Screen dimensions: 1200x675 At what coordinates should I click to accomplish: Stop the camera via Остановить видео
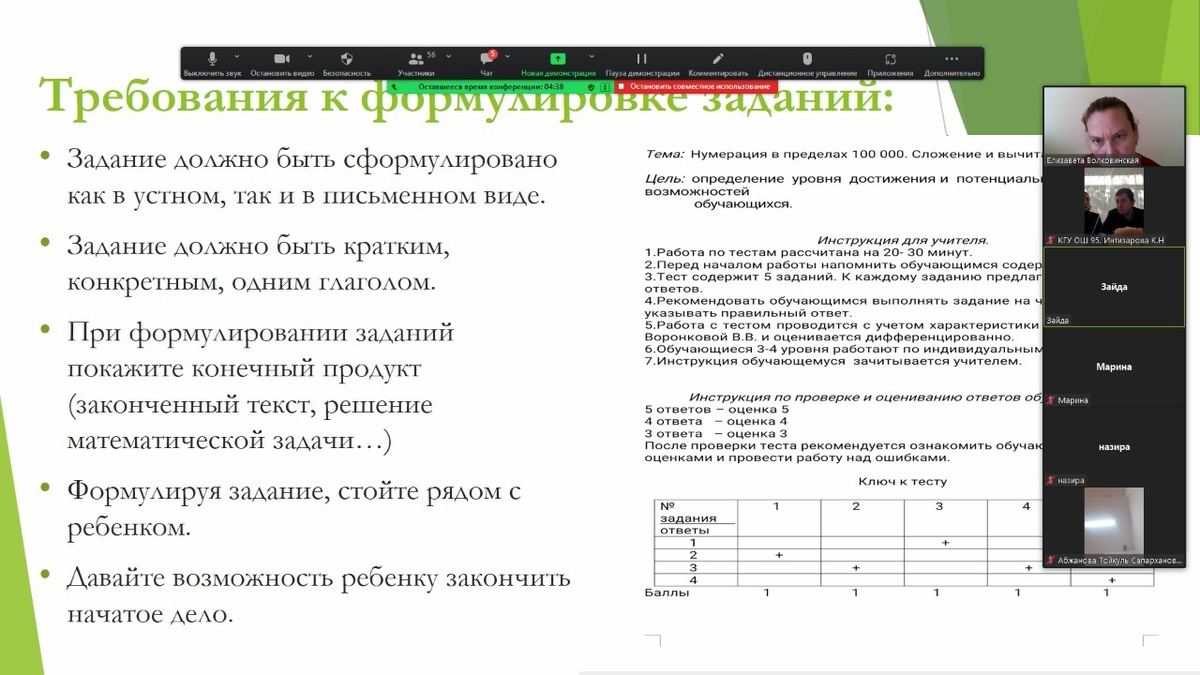pos(282,60)
